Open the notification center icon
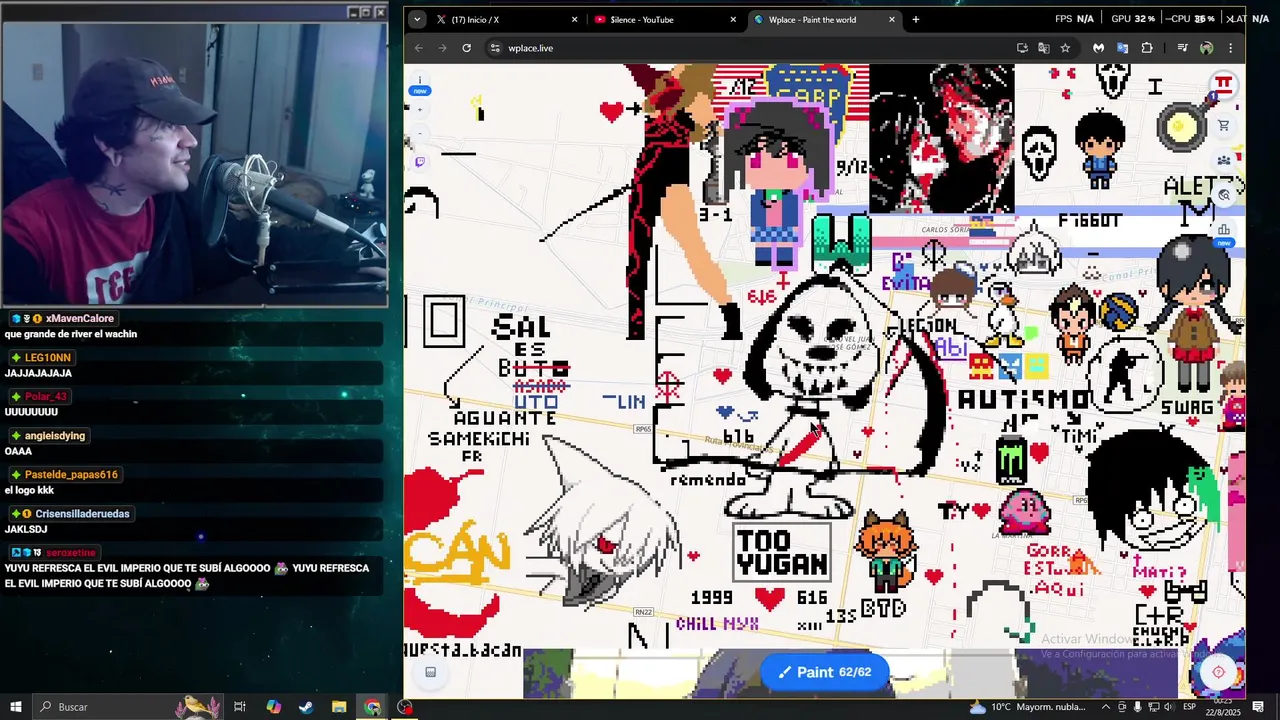Viewport: 1280px width, 720px height. point(1258,707)
